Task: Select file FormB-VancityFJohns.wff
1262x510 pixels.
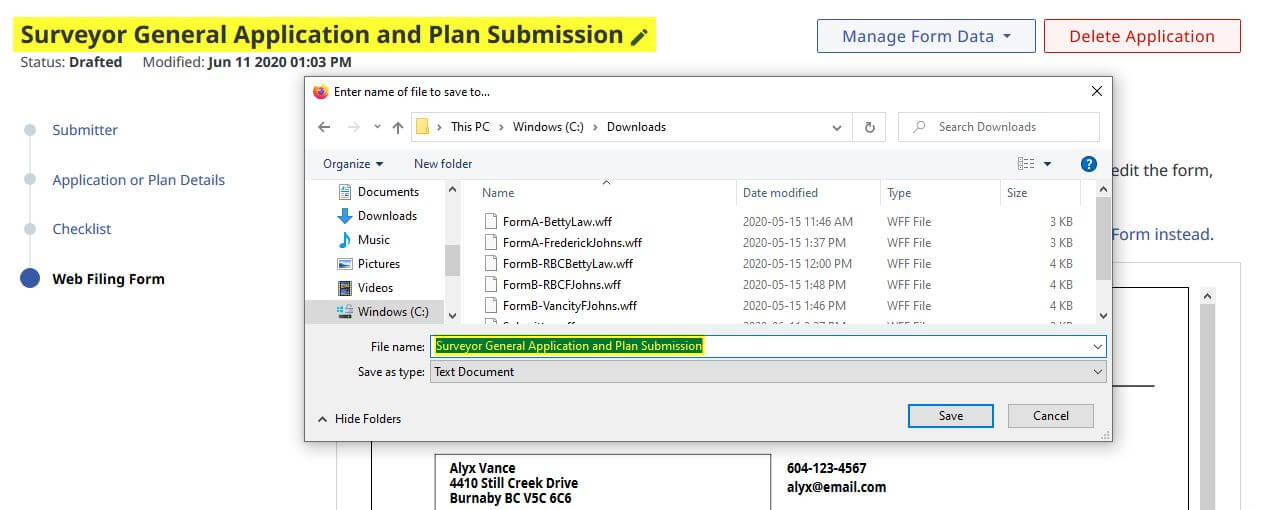Action: point(569,306)
